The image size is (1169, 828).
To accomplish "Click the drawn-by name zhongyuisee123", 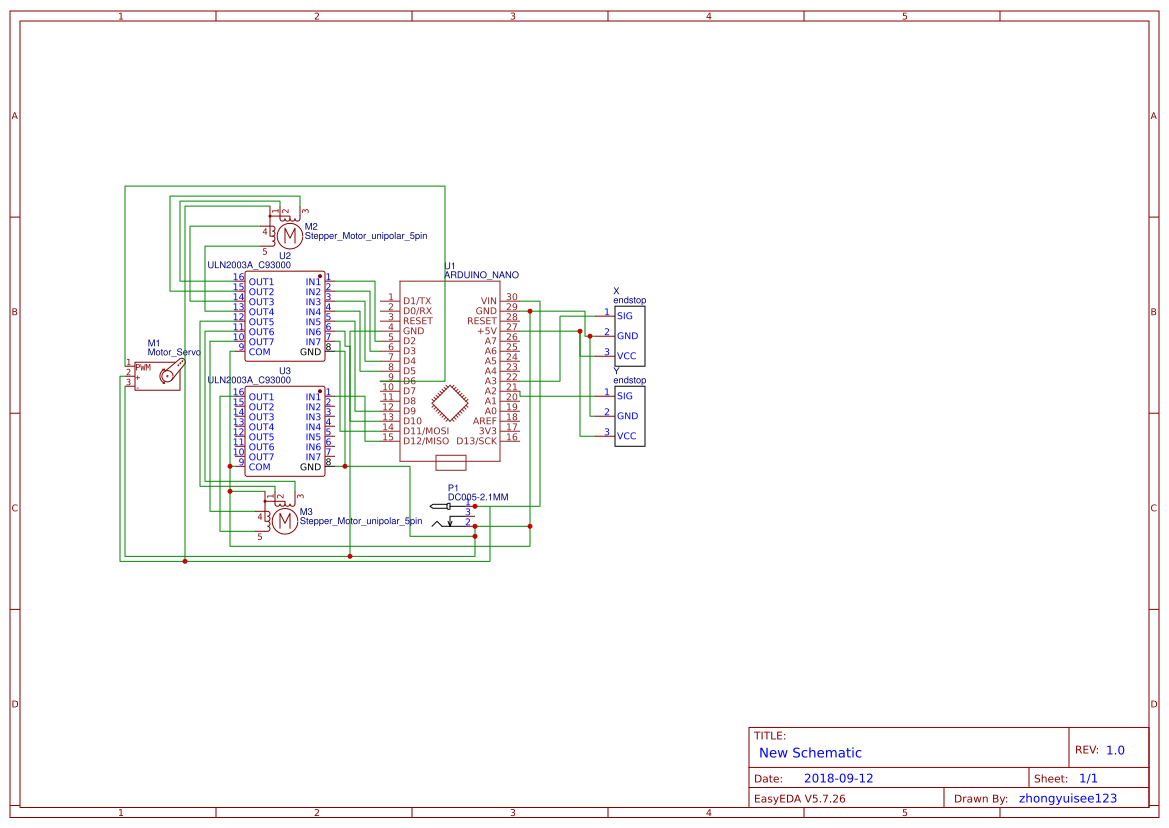I will coord(1067,798).
